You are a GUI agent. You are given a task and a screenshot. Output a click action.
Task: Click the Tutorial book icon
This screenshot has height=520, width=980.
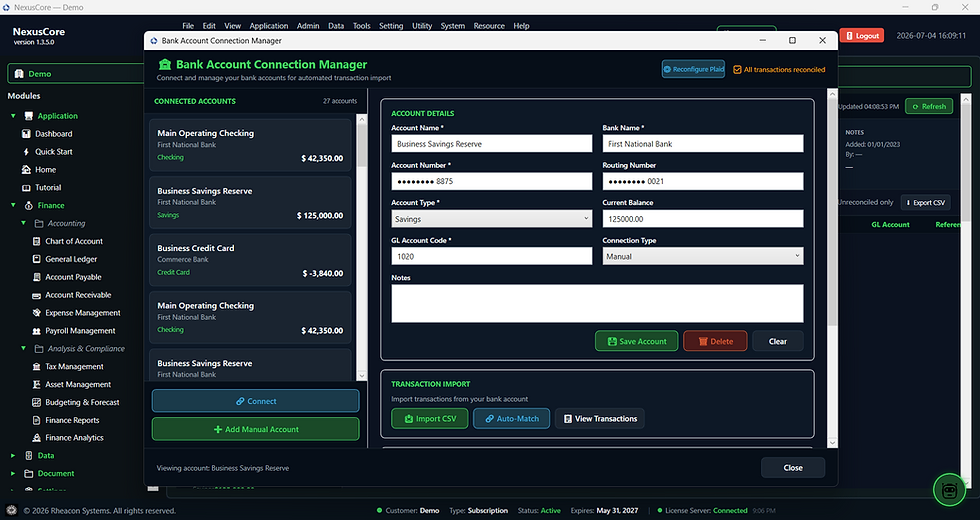coord(26,188)
